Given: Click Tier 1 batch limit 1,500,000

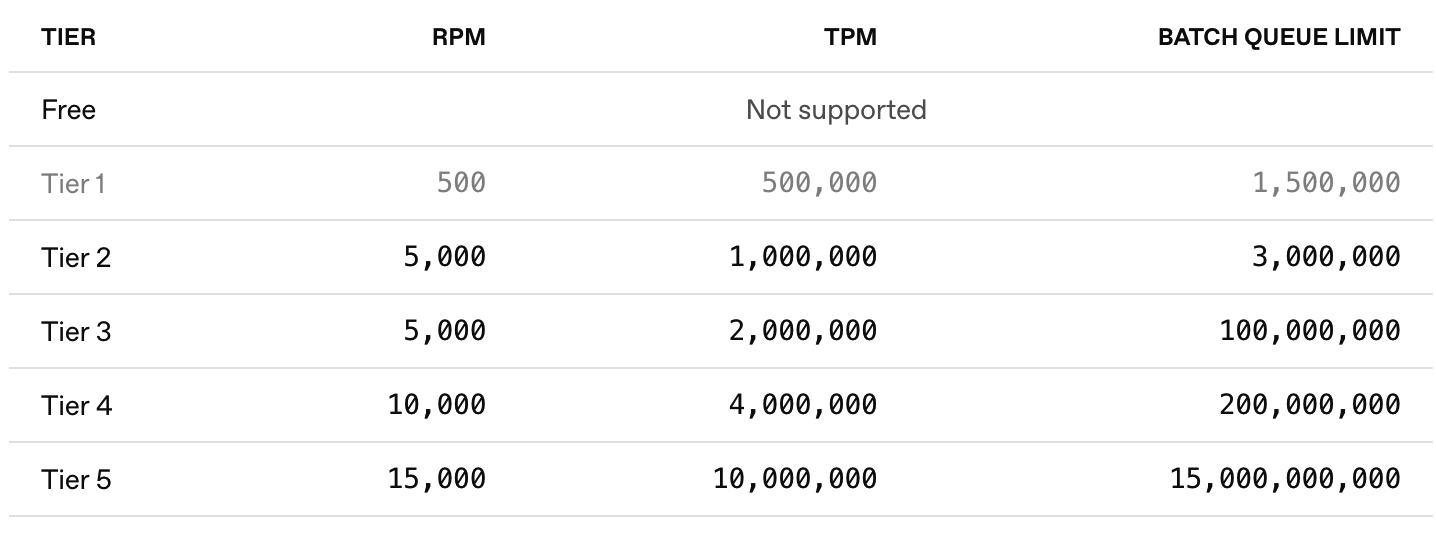Looking at the screenshot, I should click(x=1328, y=183).
